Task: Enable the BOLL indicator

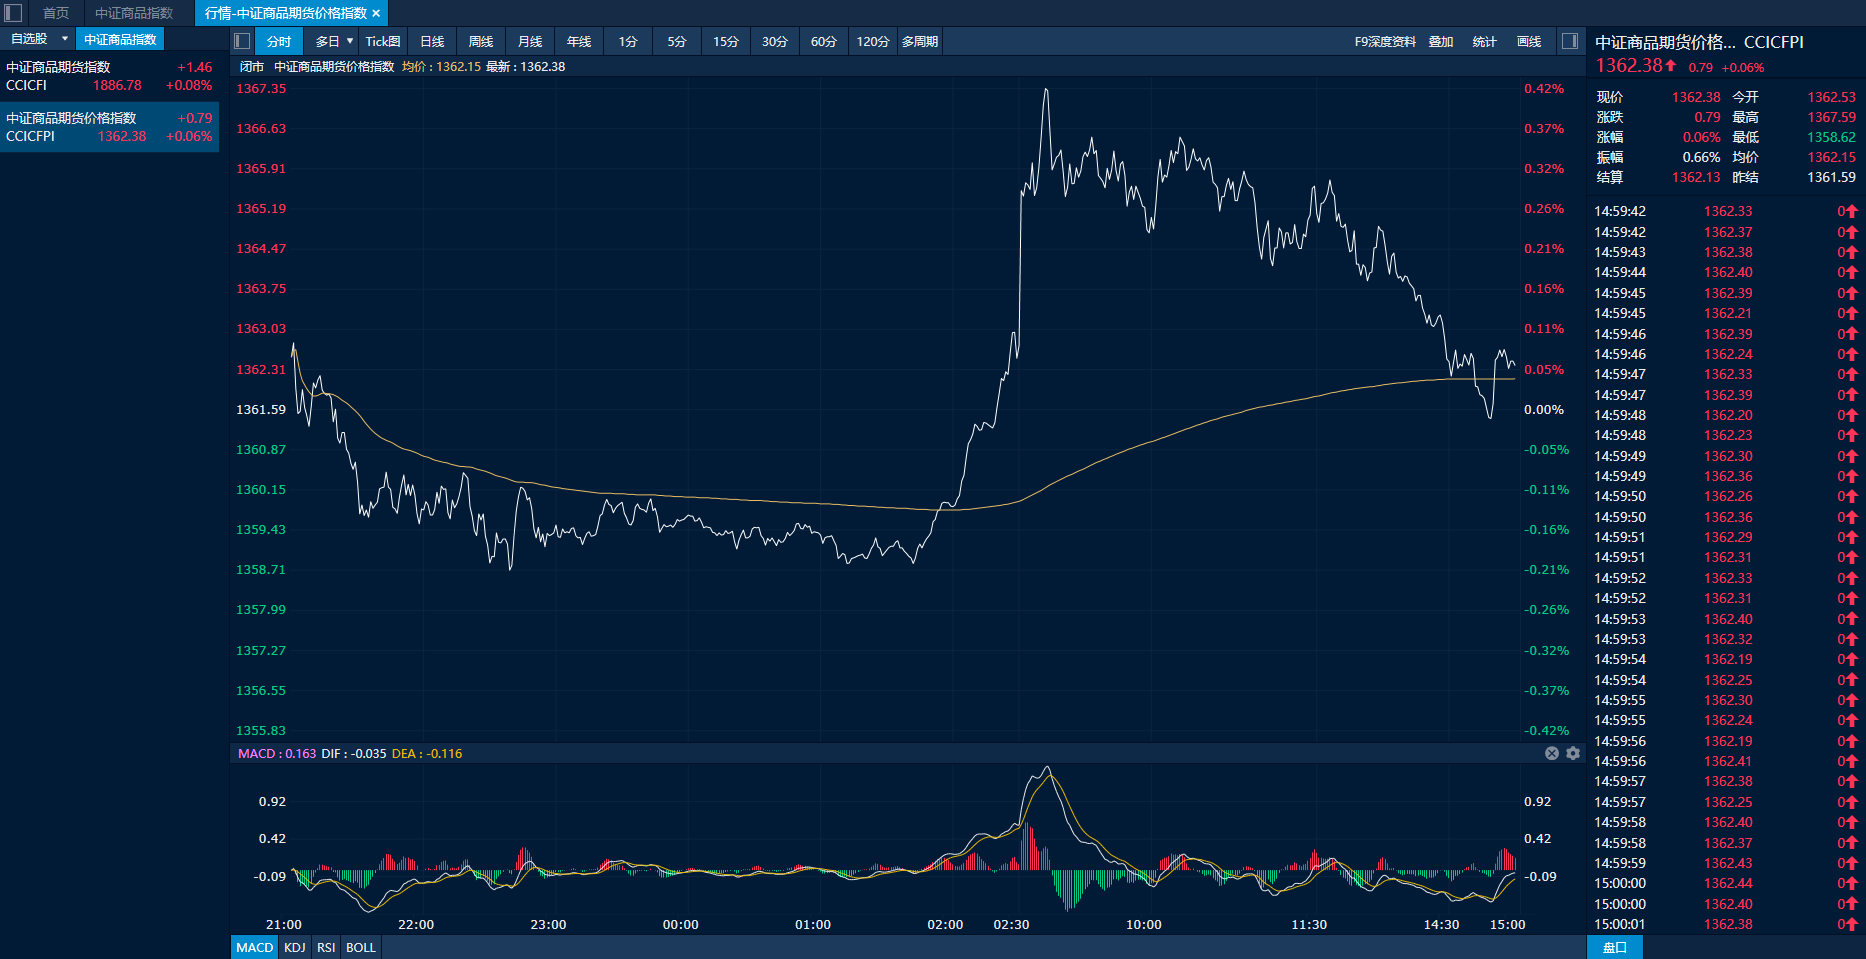Action: pyautogui.click(x=361, y=947)
